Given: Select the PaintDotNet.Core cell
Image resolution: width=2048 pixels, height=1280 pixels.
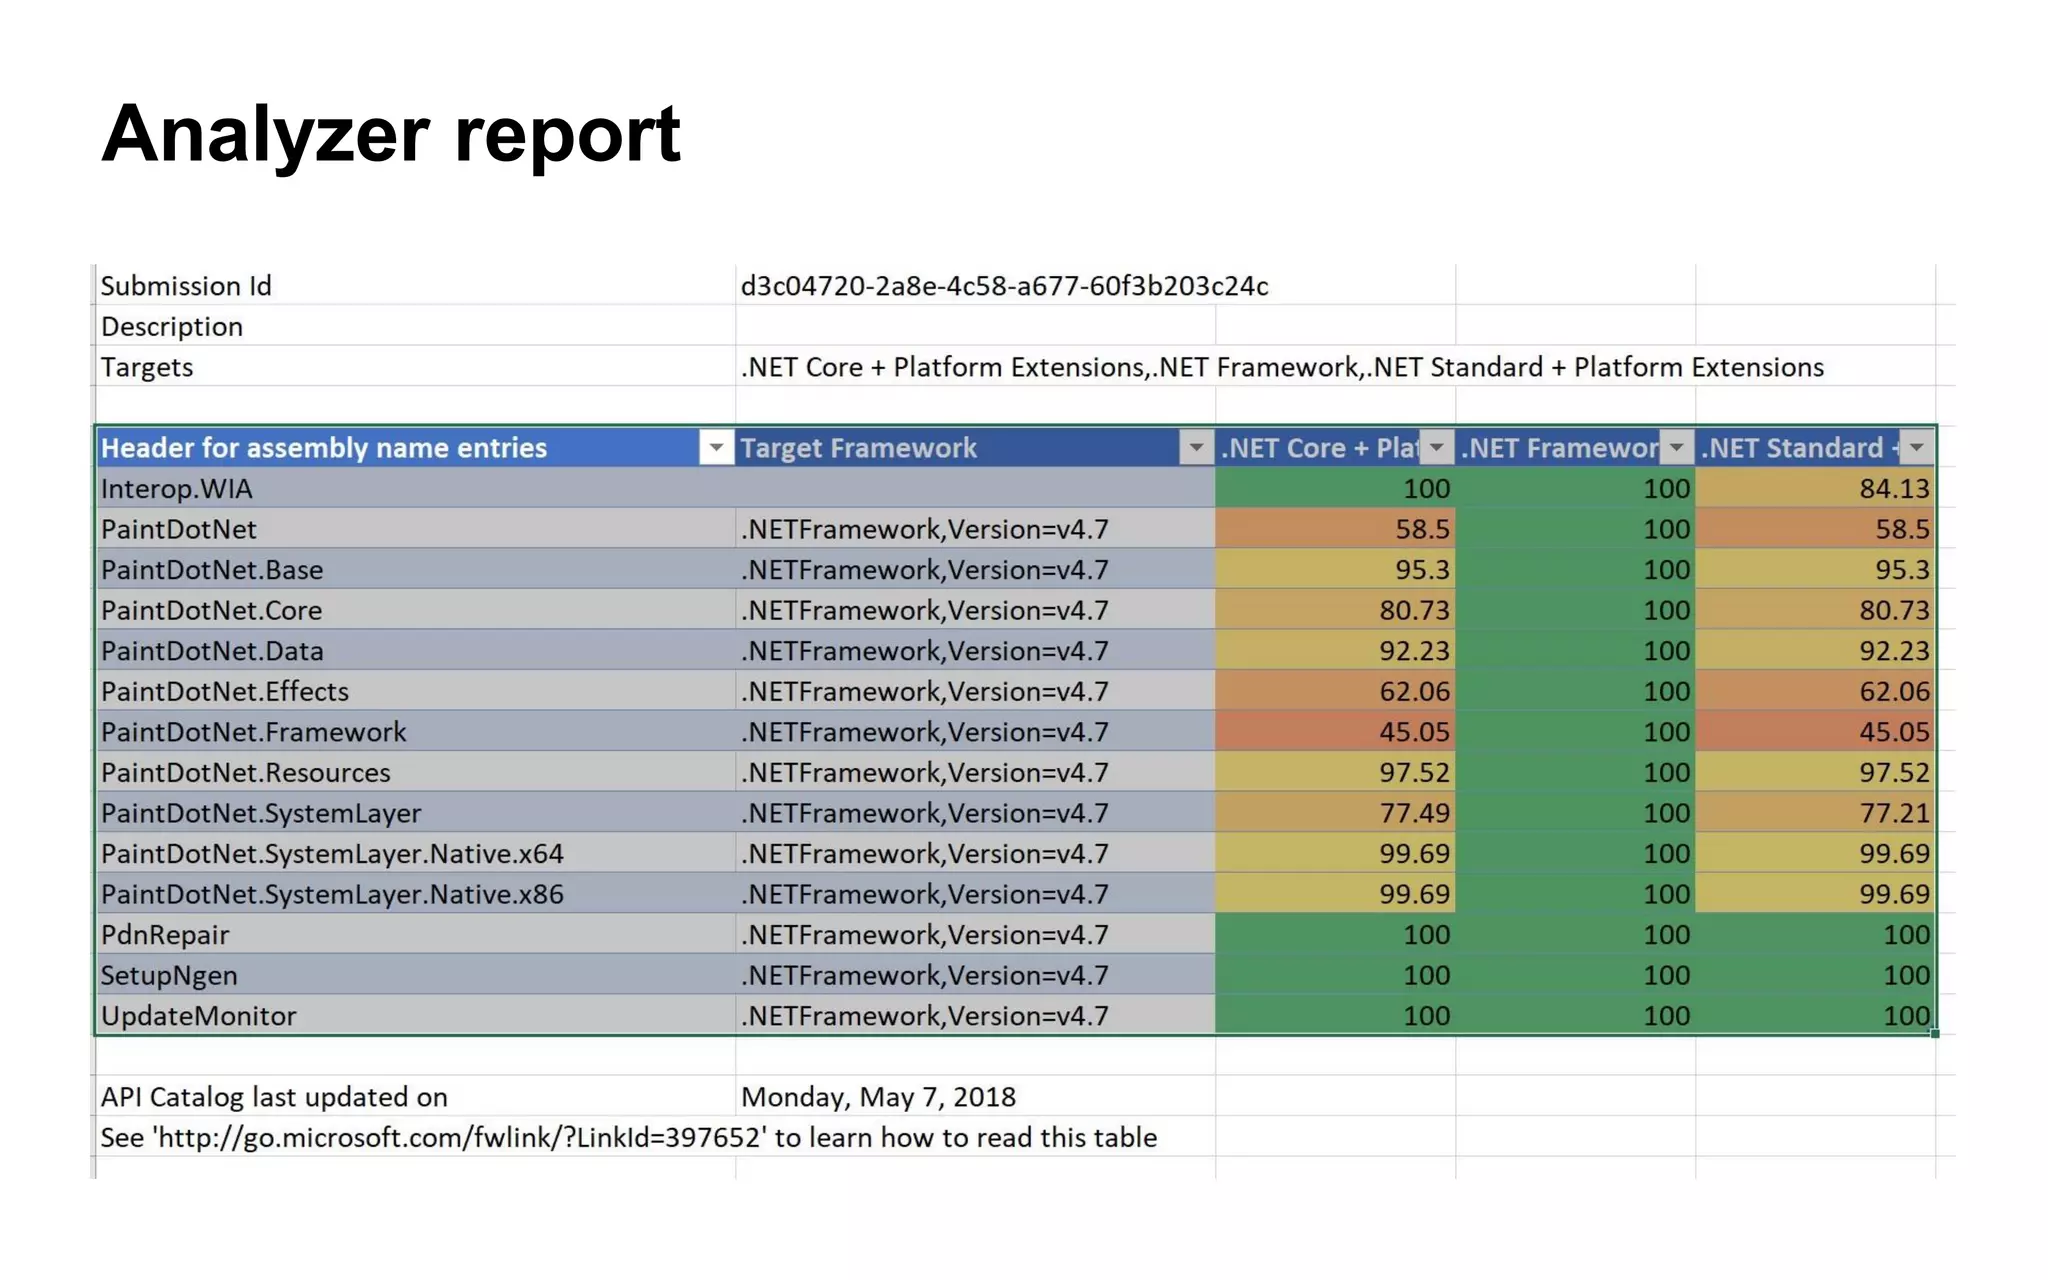Looking at the screenshot, I should tap(416, 610).
